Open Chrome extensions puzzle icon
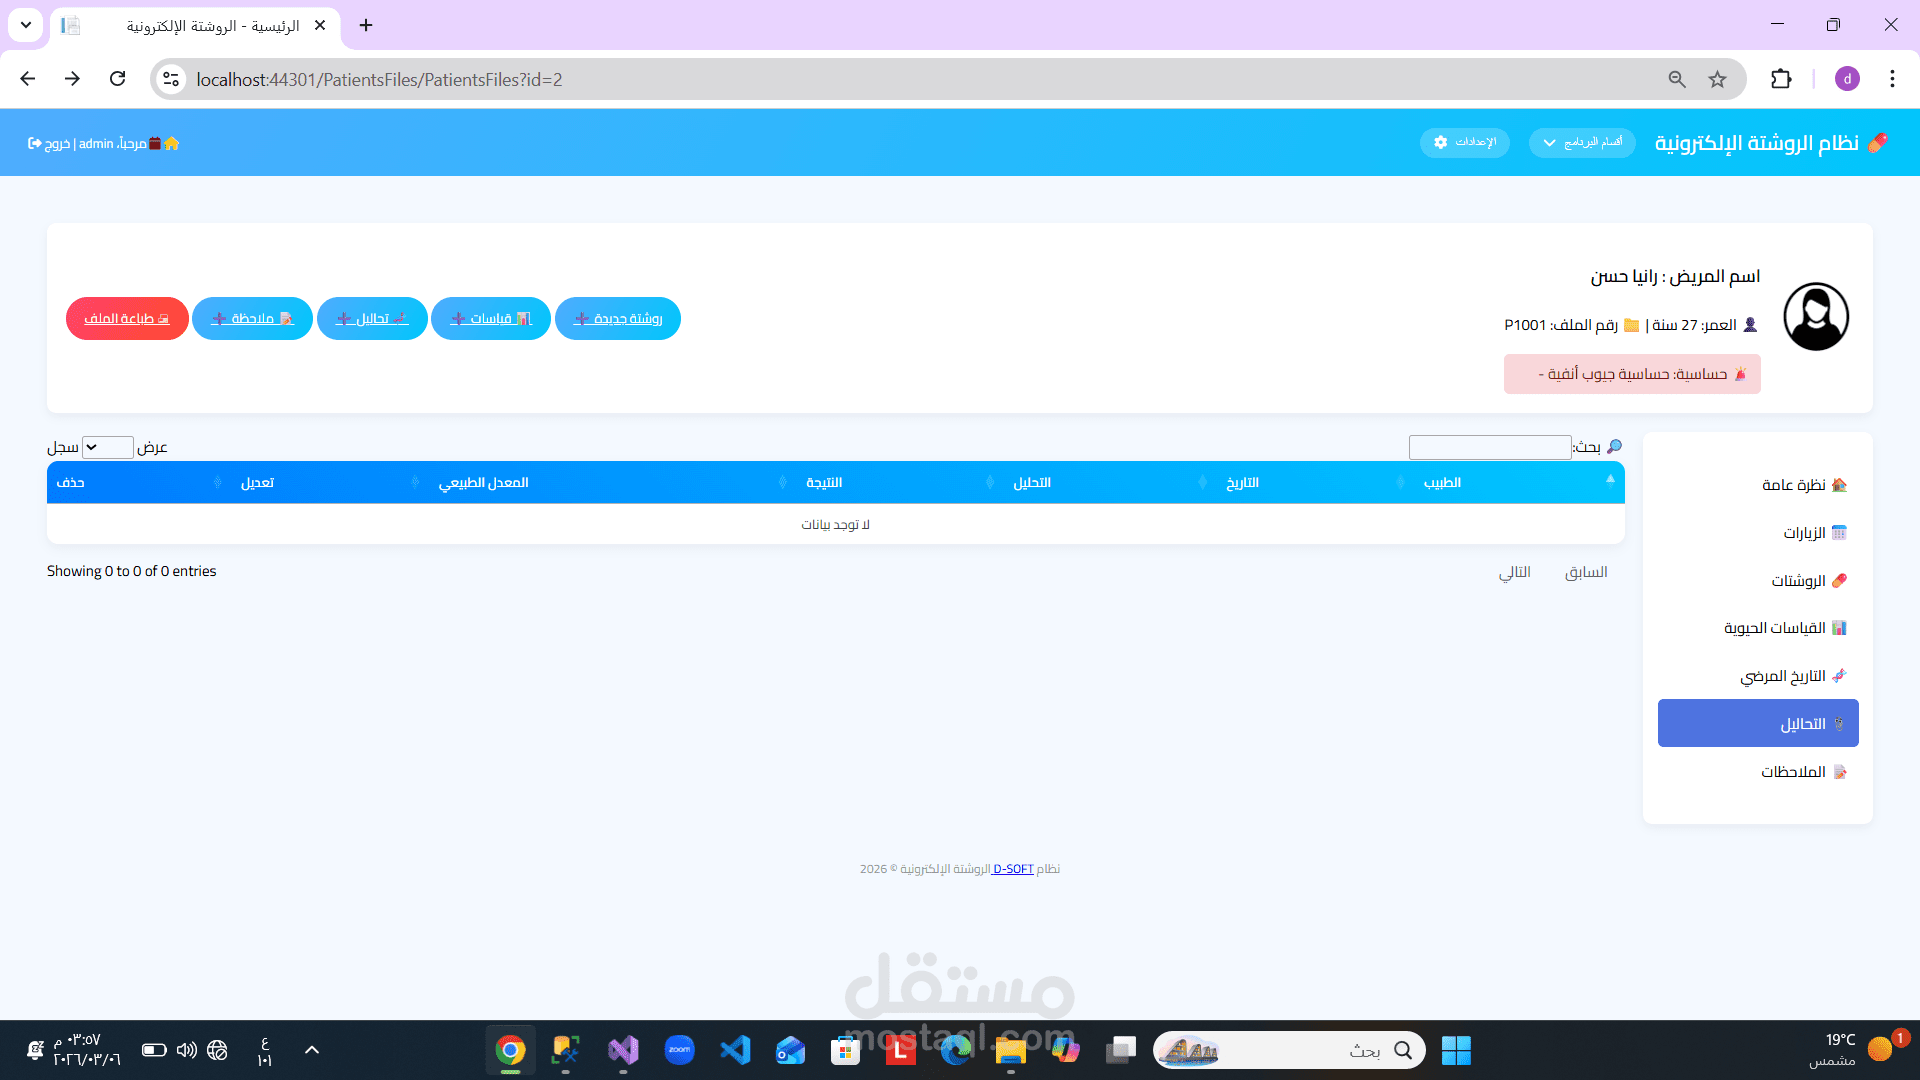The image size is (1920, 1080). (x=1781, y=79)
